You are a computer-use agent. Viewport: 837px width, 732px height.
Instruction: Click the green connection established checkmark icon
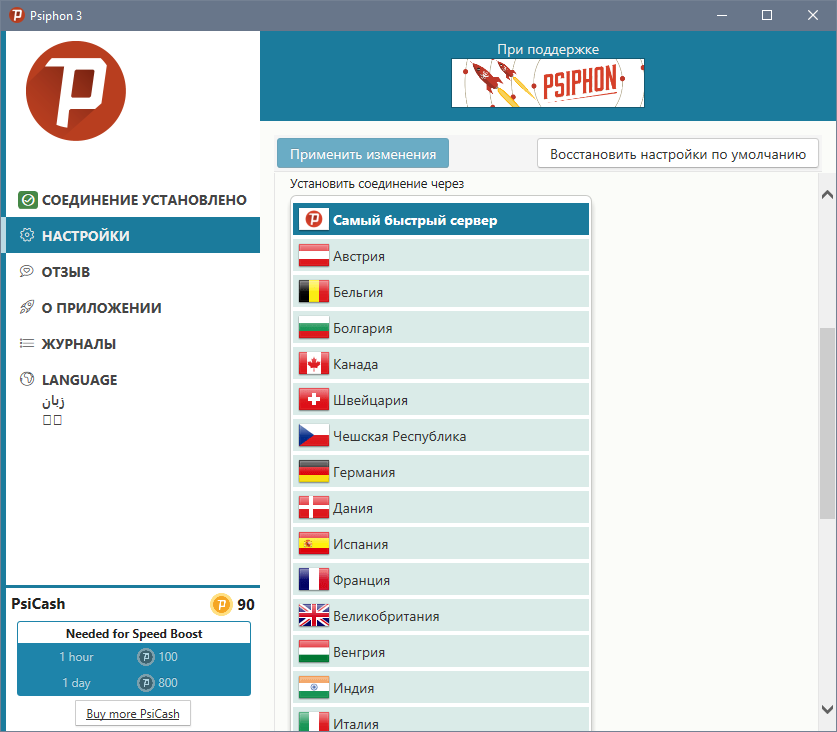pyautogui.click(x=28, y=200)
